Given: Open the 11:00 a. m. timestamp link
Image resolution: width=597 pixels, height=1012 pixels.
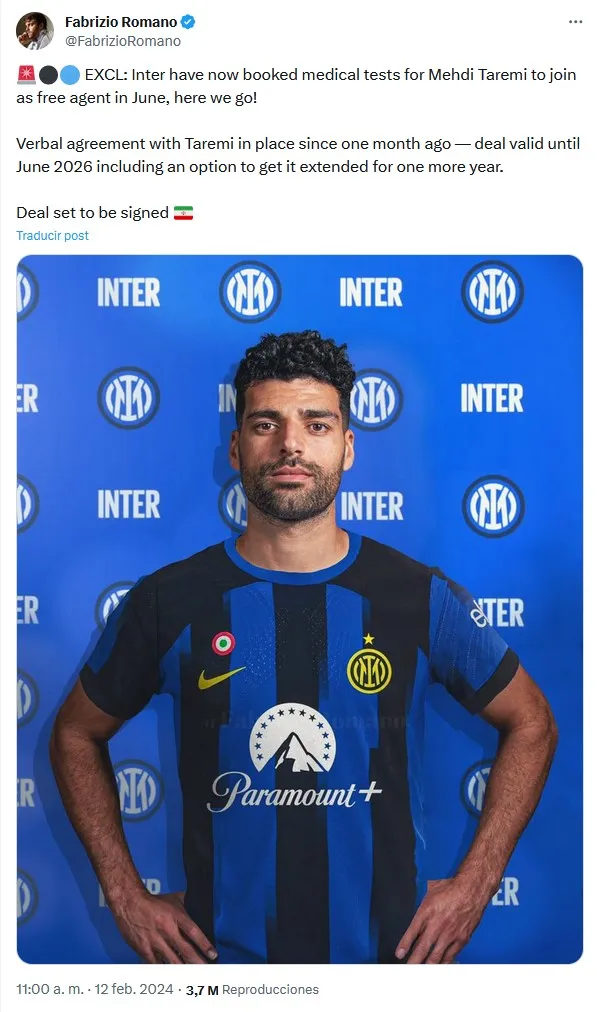Looking at the screenshot, I should [x=50, y=989].
